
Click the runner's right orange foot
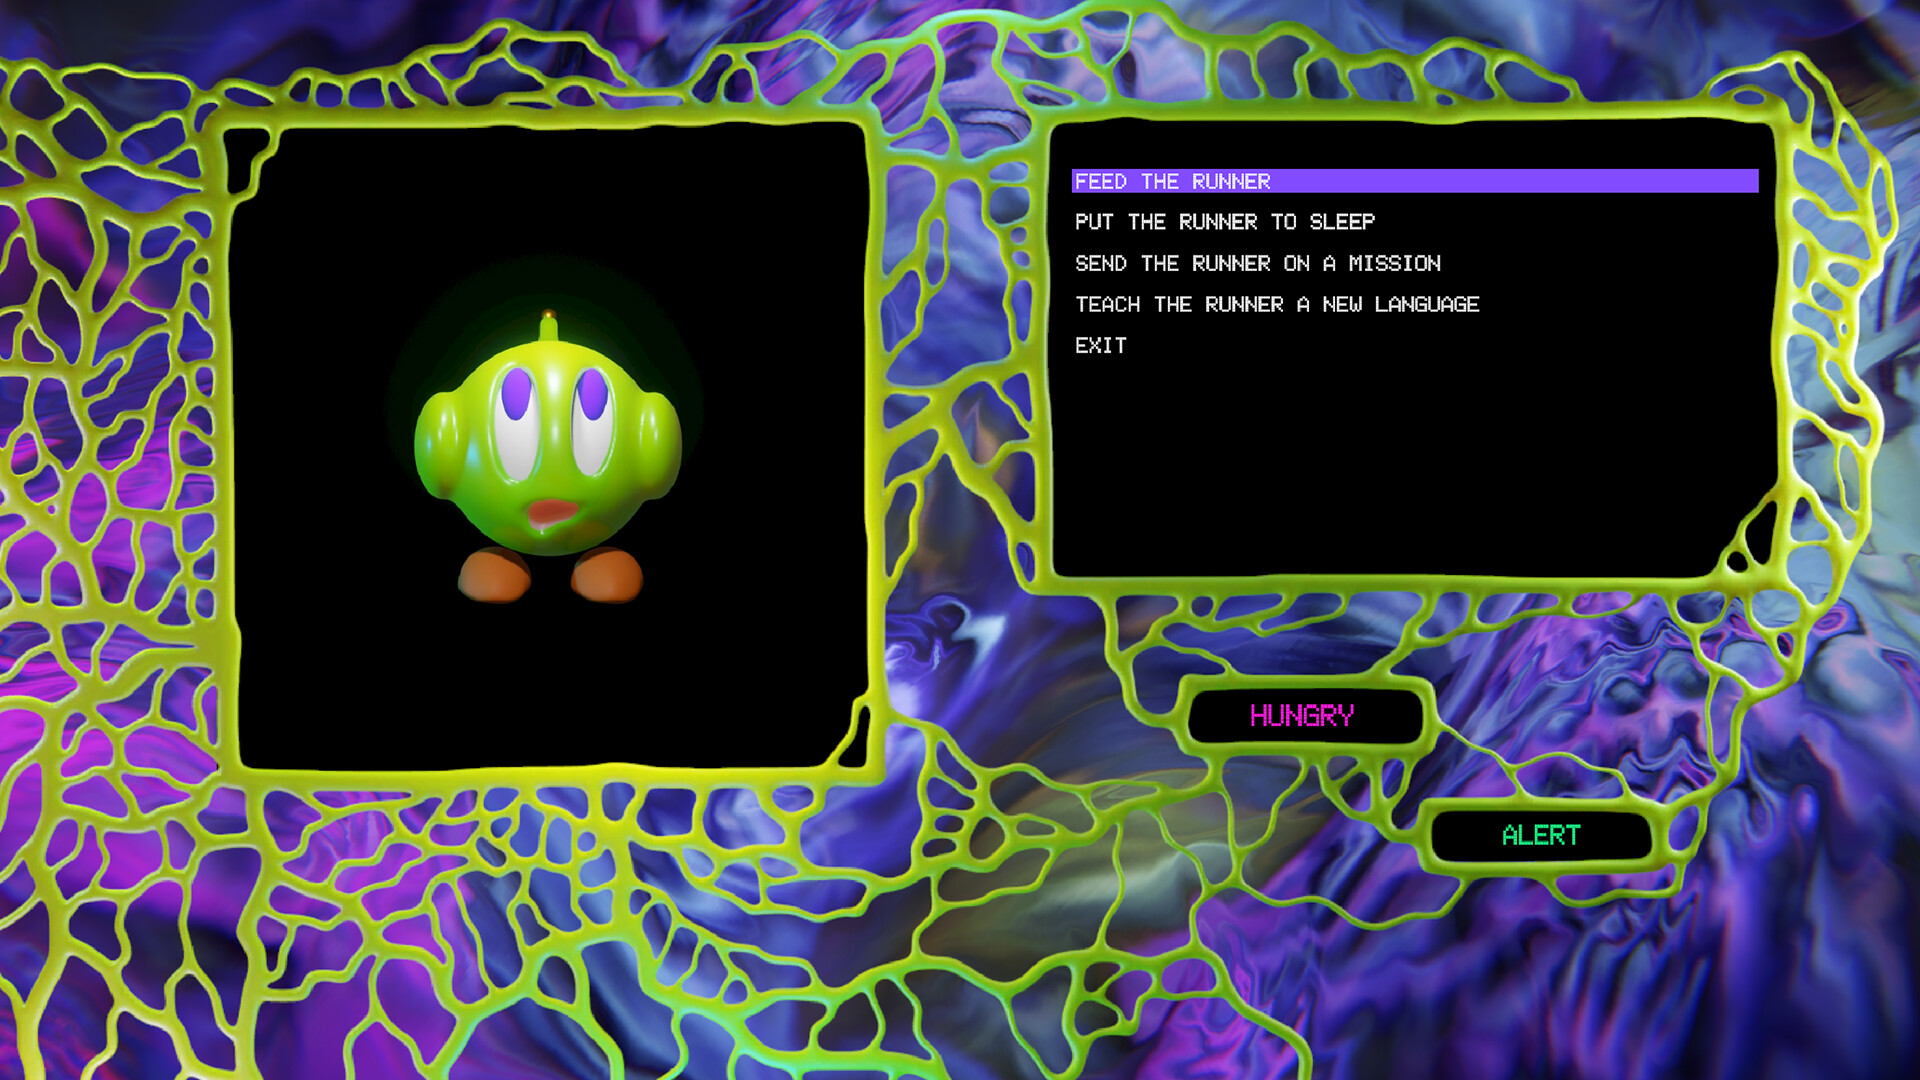pyautogui.click(x=606, y=577)
